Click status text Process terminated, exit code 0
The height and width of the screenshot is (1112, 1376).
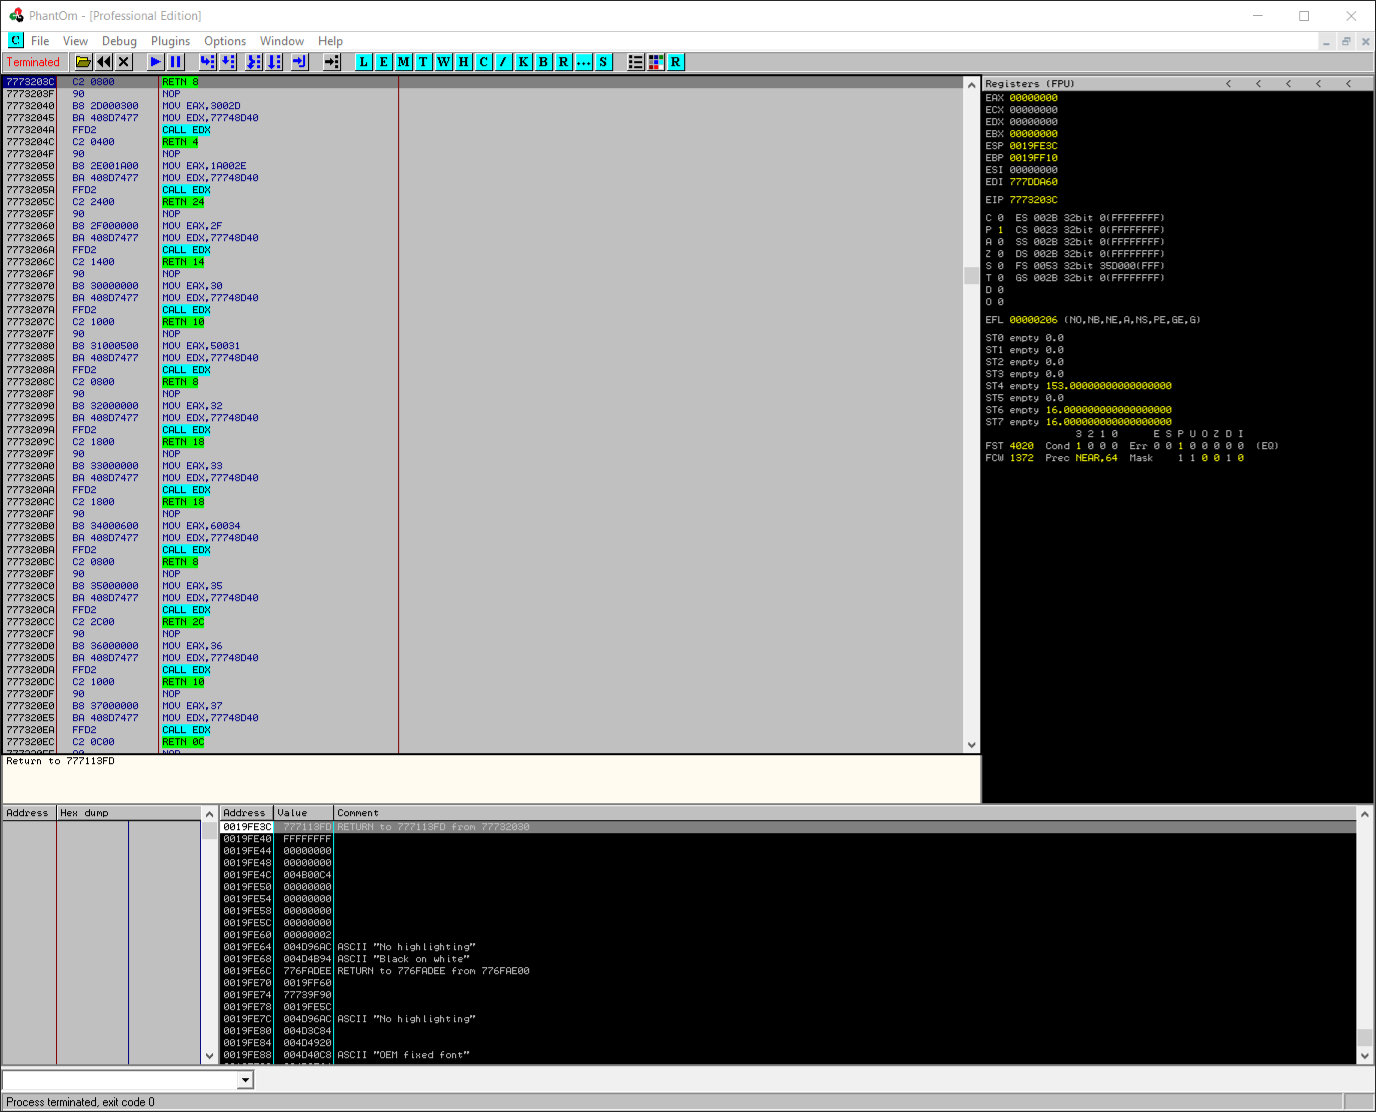(80, 1102)
